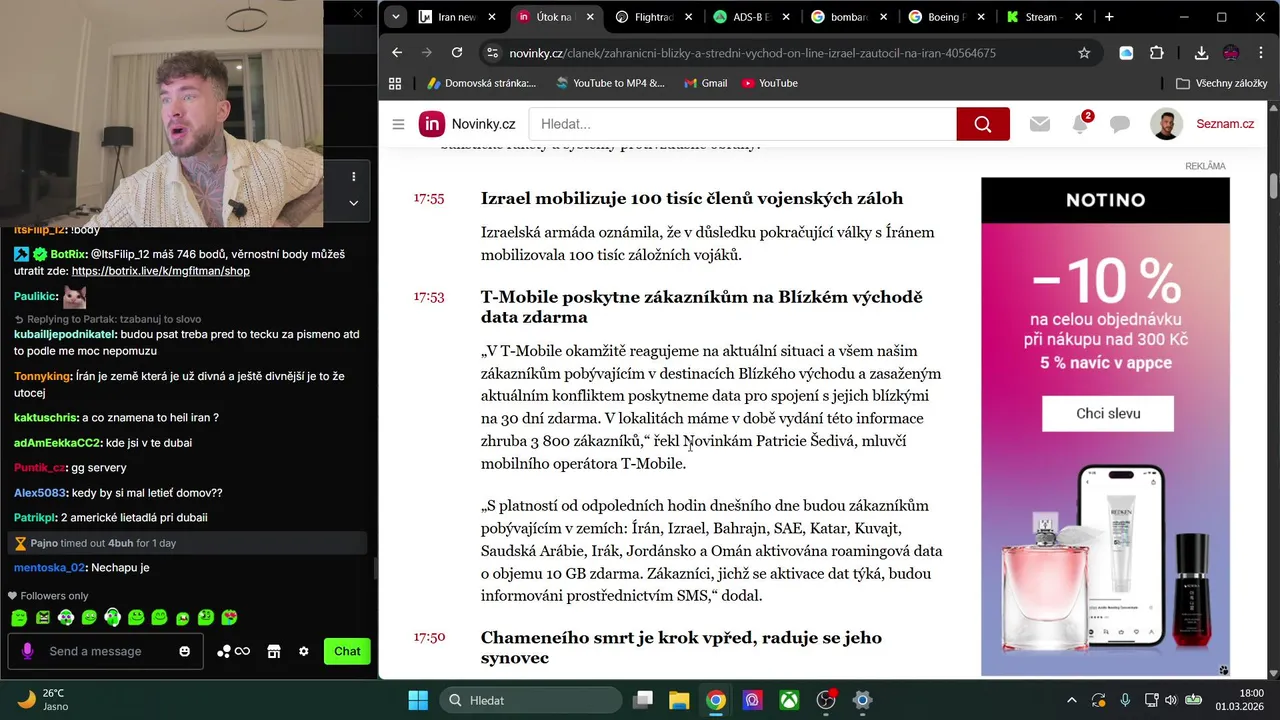Click the page vertical scrollbar thumb
This screenshot has width=1280, height=720.
point(1274,186)
